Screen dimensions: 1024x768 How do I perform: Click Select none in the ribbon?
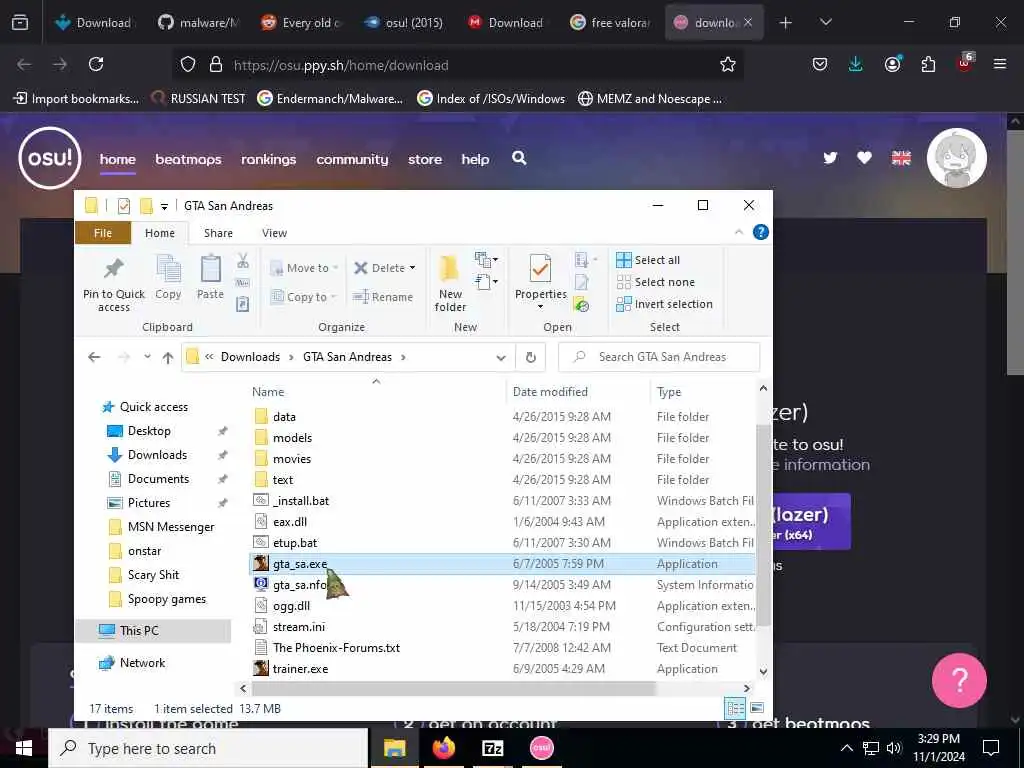coord(656,282)
